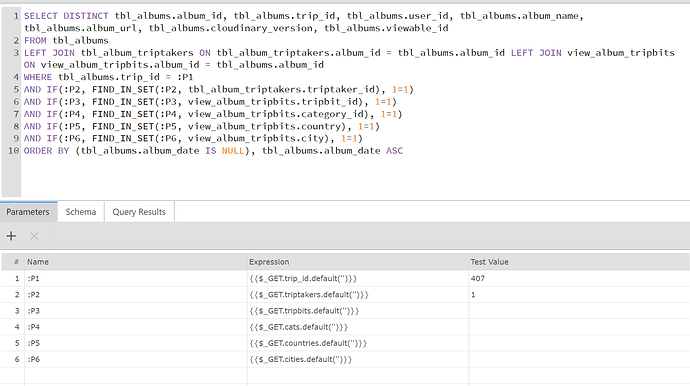The image size is (690, 386).
Task: Select the :P1 parameter name cell
Action: coord(136,278)
